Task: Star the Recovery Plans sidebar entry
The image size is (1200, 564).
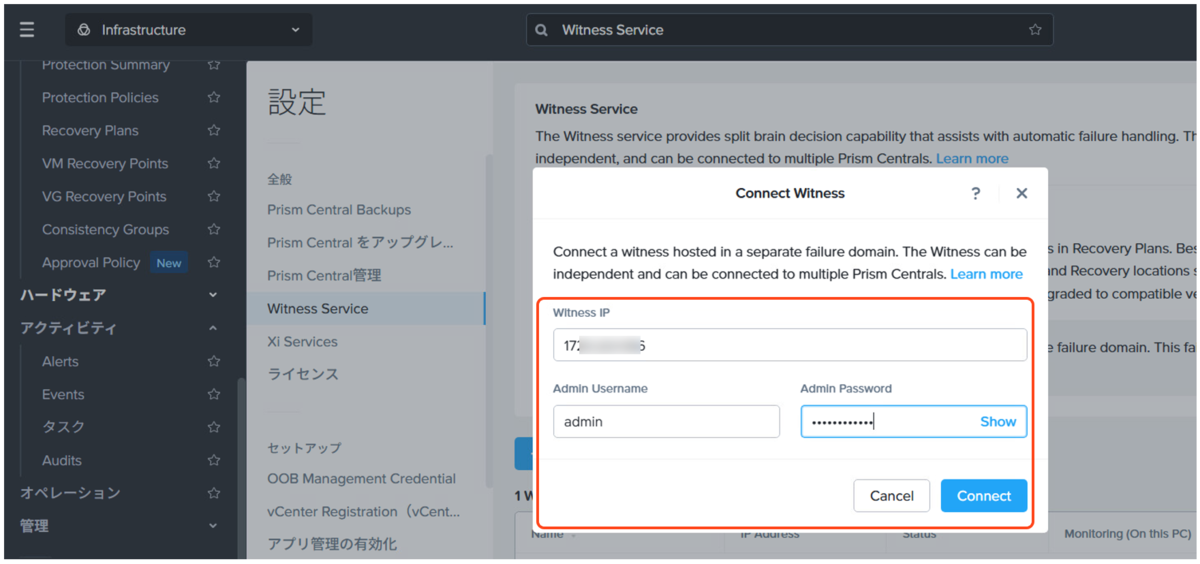Action: 213,131
